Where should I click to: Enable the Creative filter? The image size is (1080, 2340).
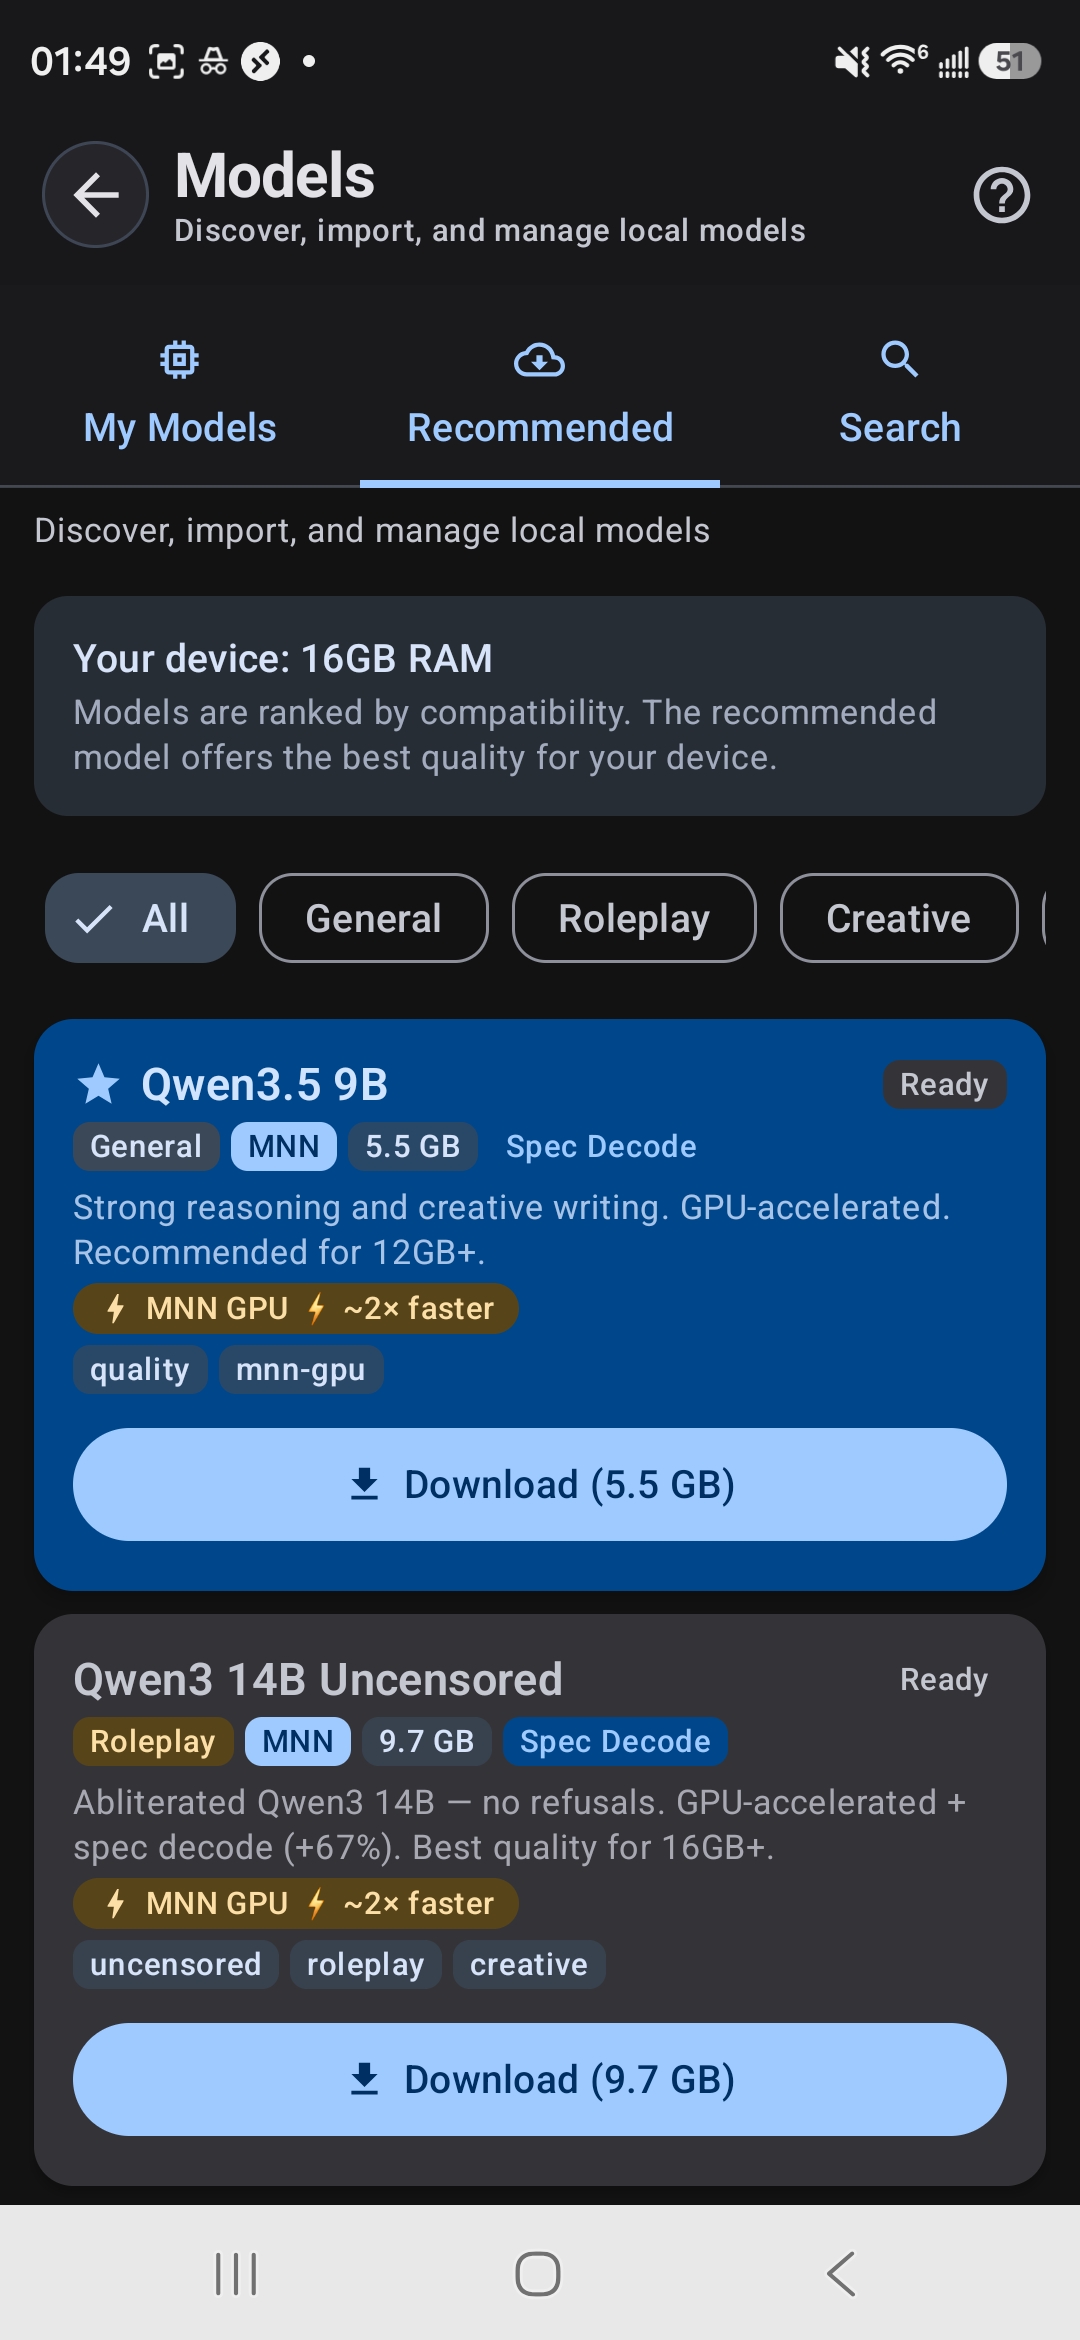pyautogui.click(x=897, y=917)
